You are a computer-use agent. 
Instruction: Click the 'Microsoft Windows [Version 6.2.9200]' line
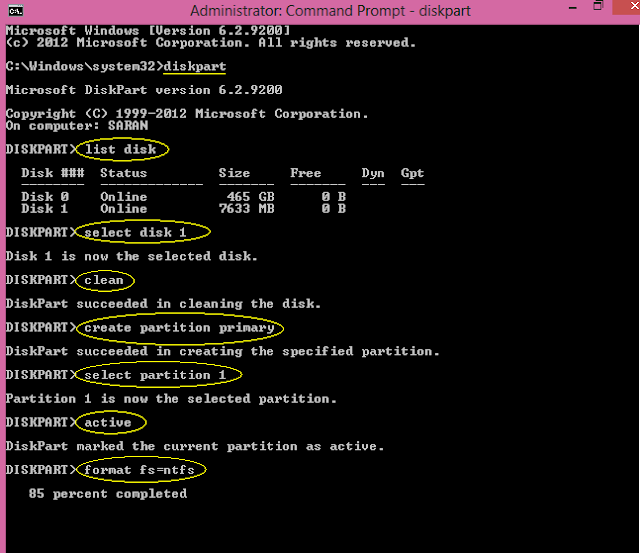pos(148,31)
